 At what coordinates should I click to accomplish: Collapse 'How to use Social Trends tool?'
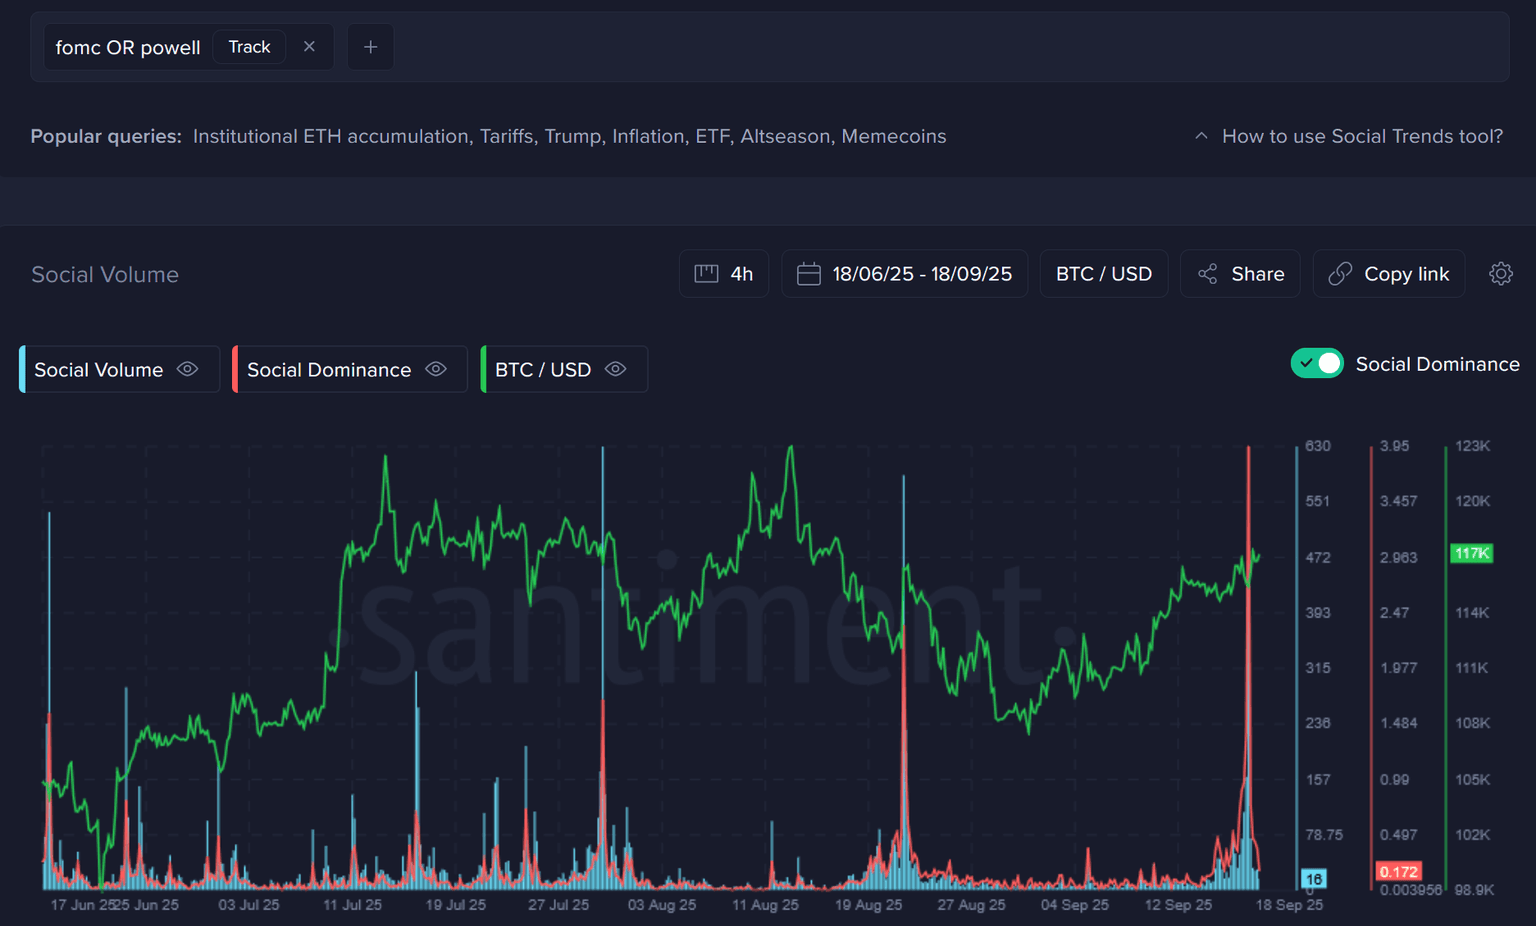(x=1201, y=136)
